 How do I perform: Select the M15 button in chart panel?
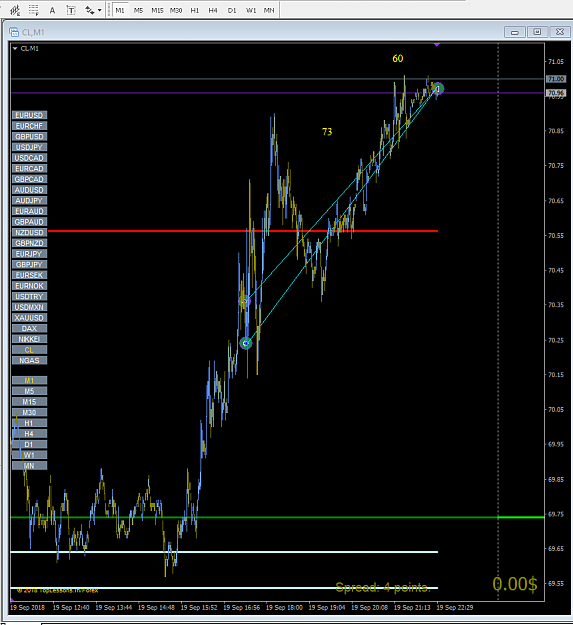click(29, 402)
